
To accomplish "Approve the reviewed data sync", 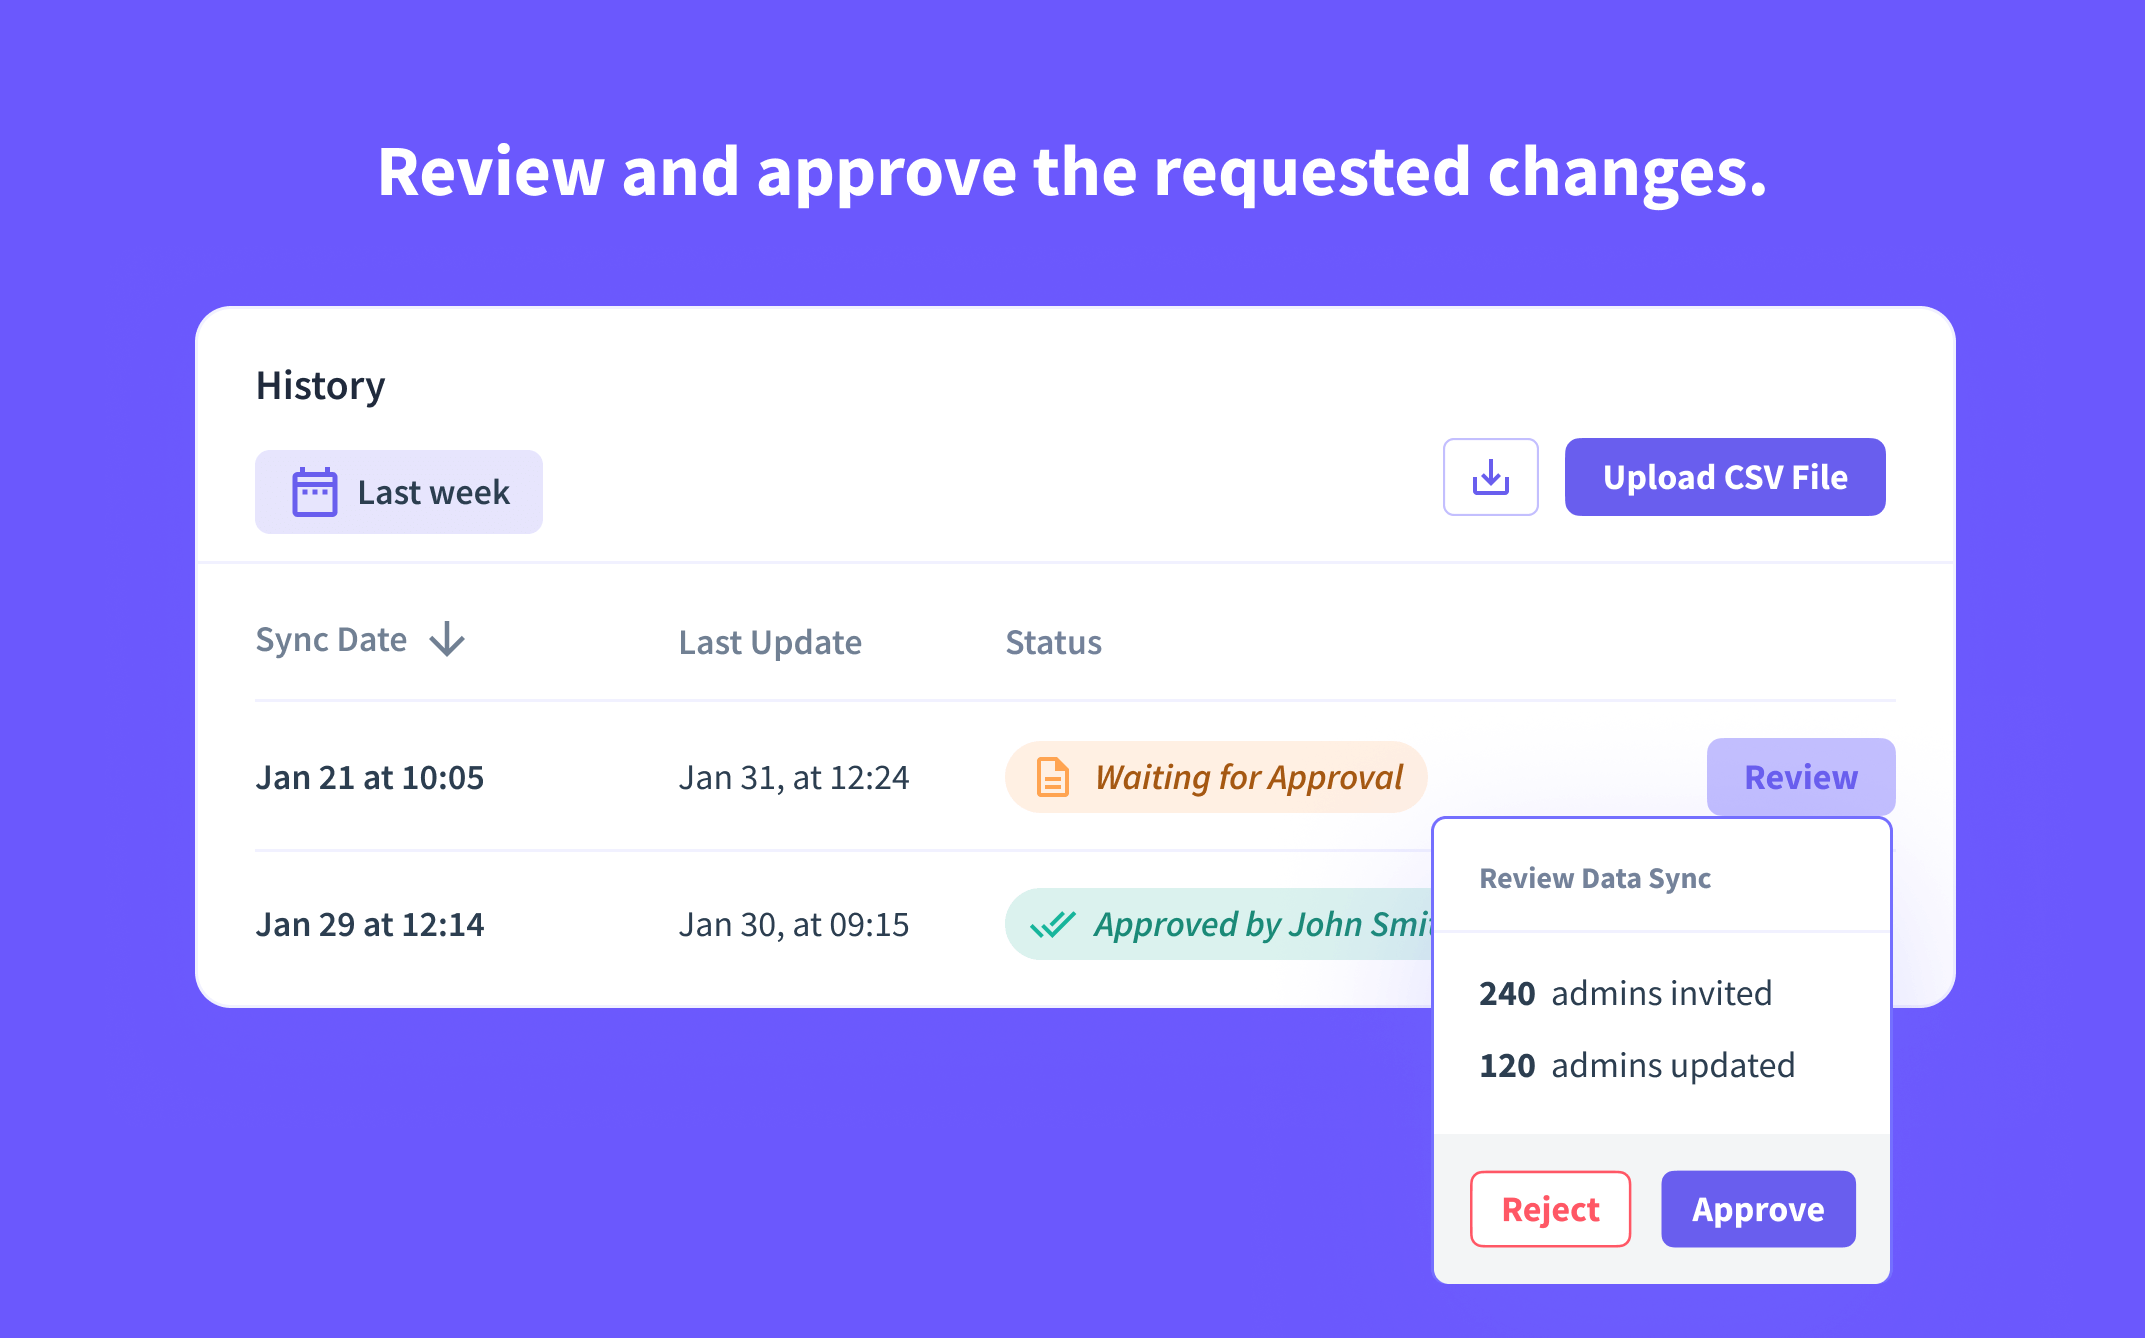I will coord(1758,1209).
